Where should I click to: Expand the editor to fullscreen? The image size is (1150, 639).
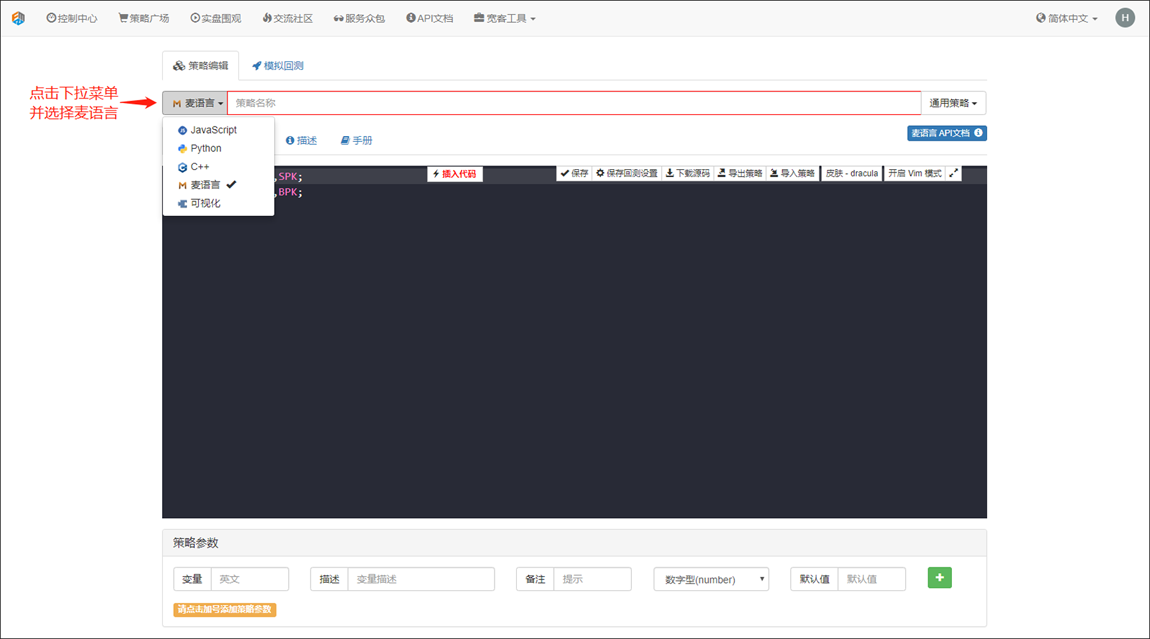tap(954, 173)
